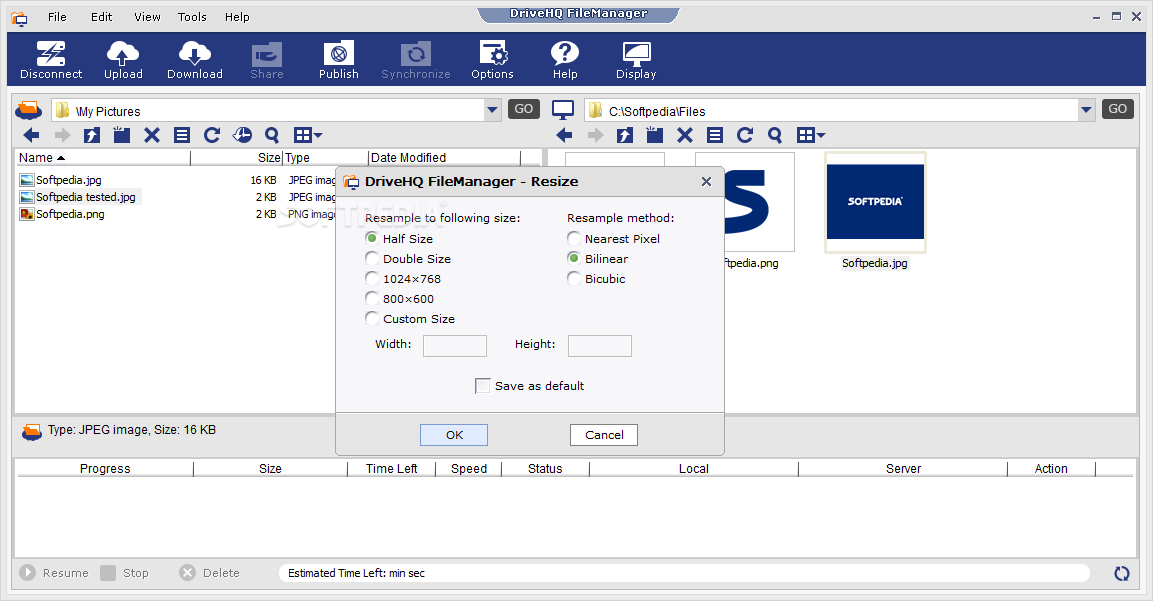Delete selected item in local pane
The image size is (1153, 601).
pyautogui.click(x=685, y=135)
